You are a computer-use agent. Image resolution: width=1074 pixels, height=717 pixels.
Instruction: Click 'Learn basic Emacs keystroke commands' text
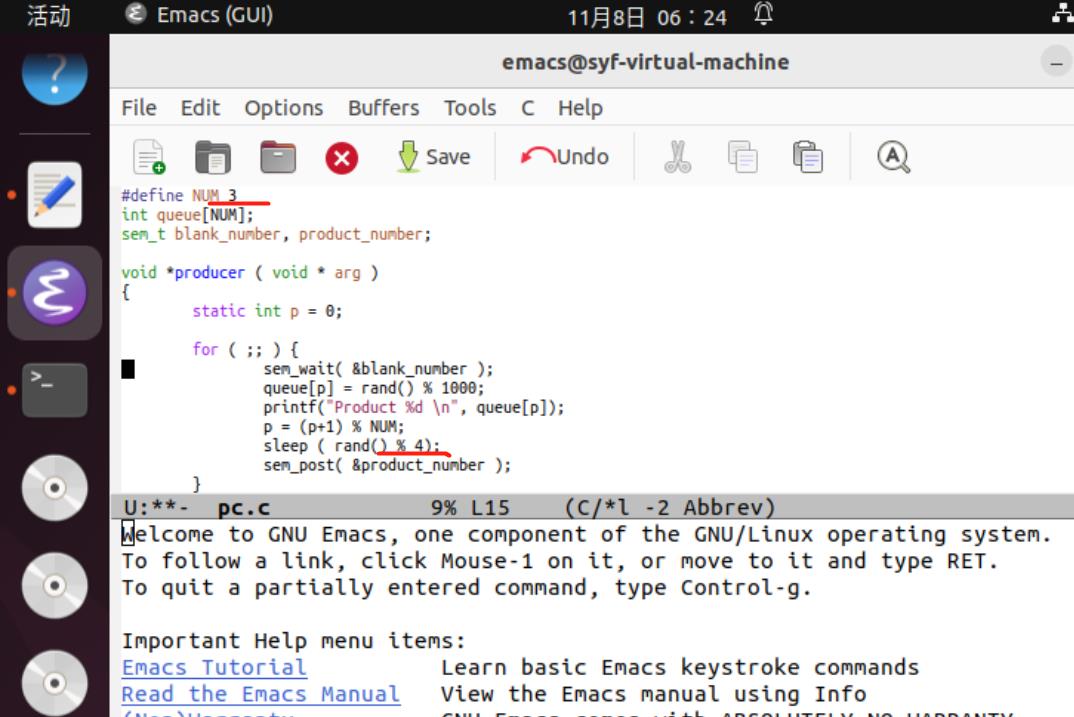click(680, 667)
